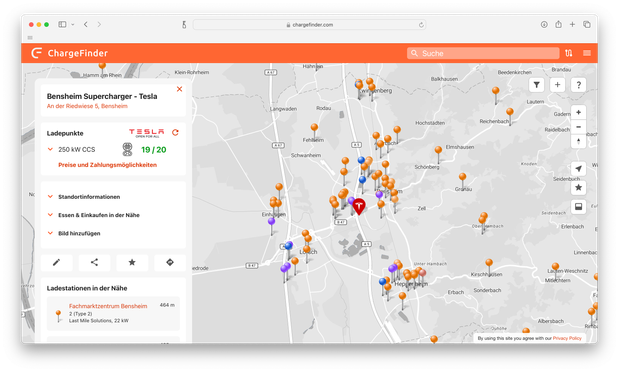Click the chargefinder.com address bar

click(309, 24)
